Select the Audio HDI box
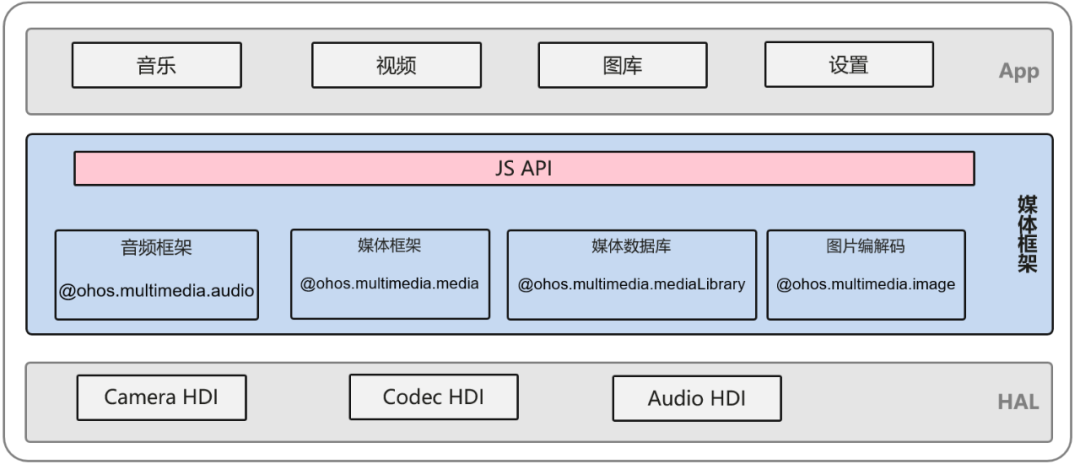The image size is (1080, 464). click(696, 398)
